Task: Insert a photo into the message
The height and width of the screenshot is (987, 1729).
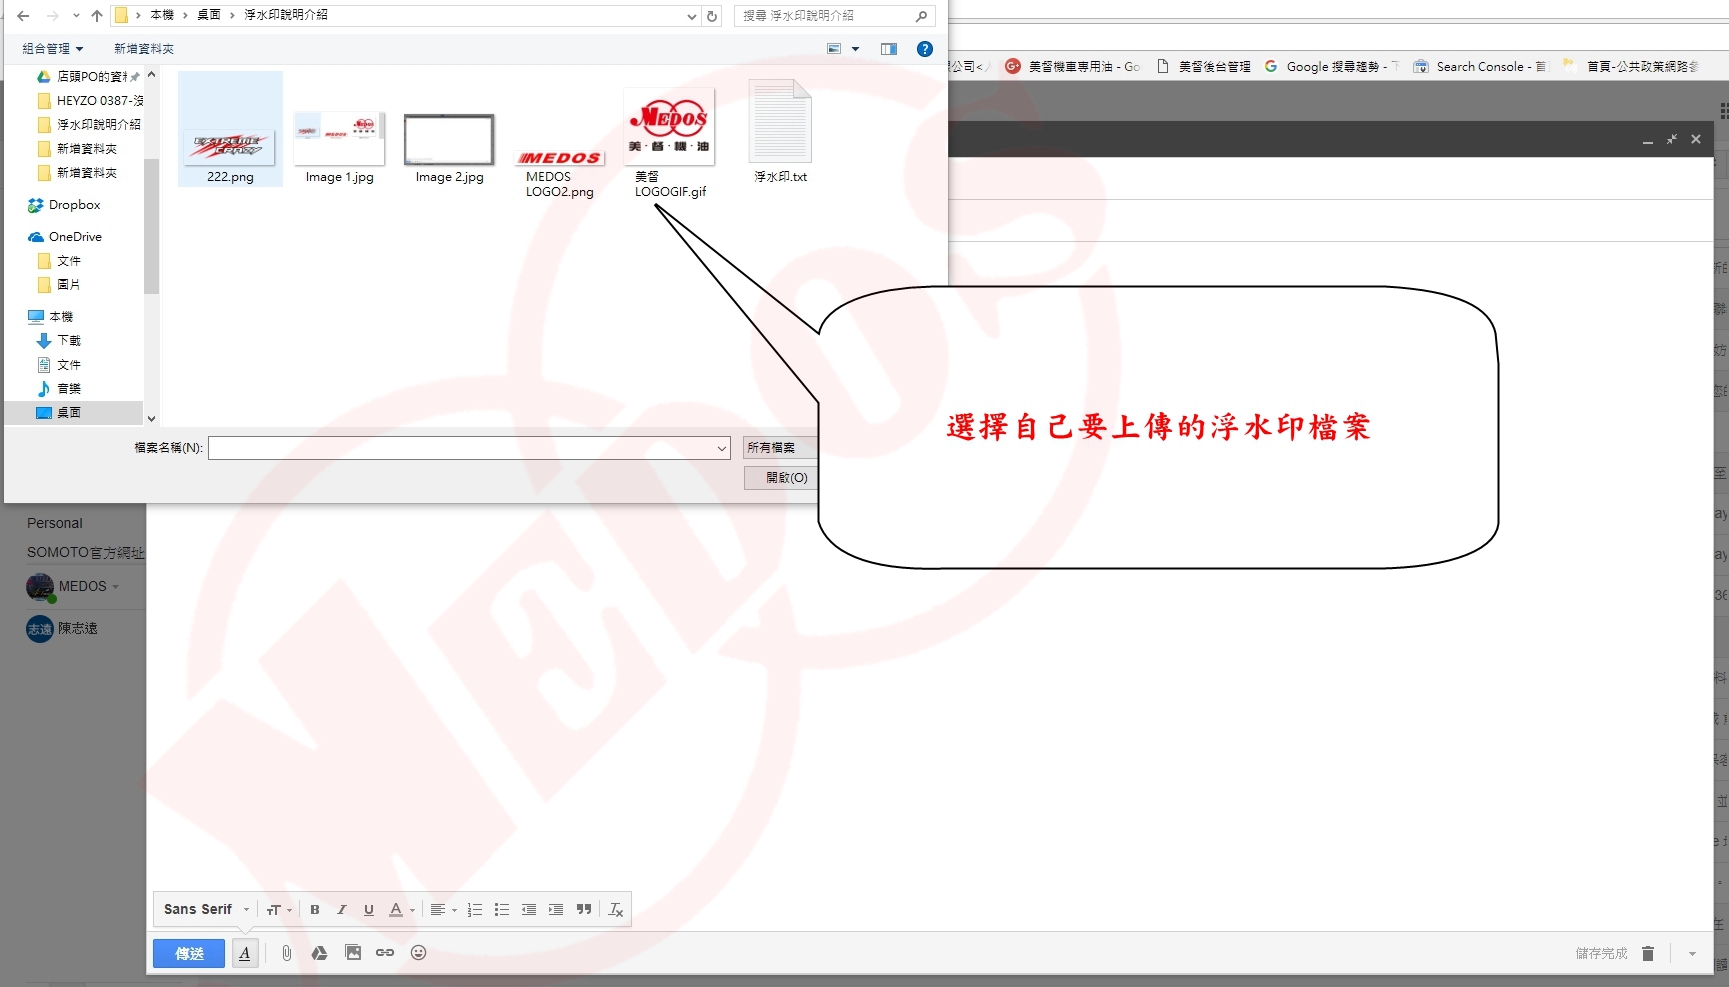Action: [x=352, y=953]
